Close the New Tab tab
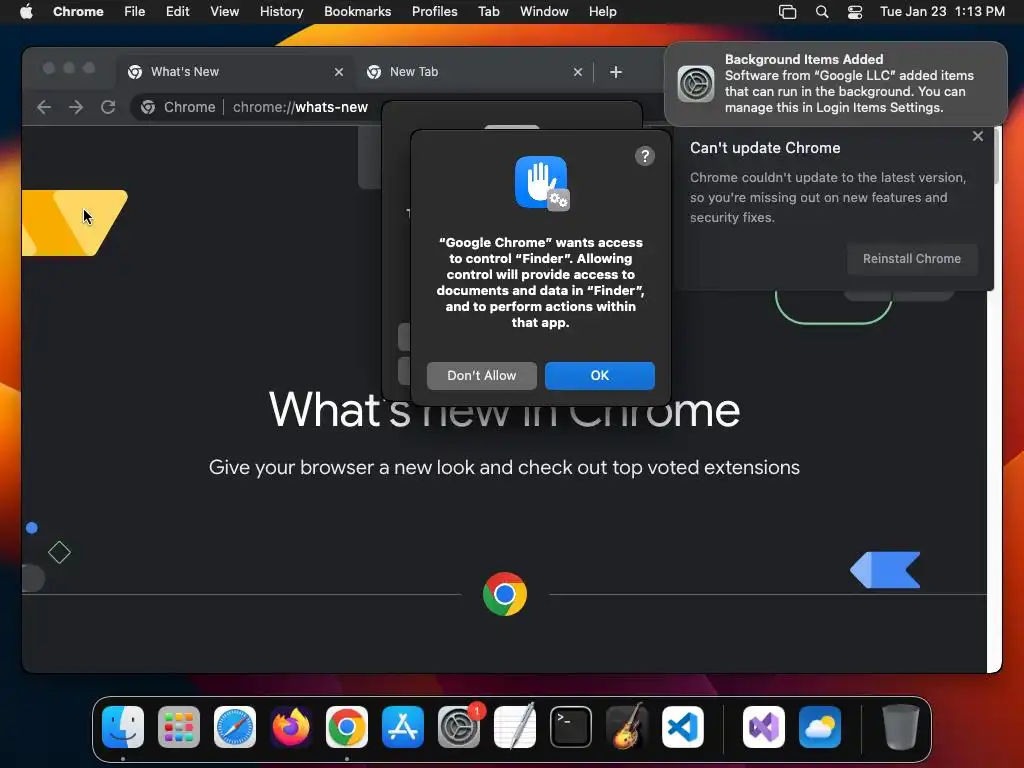1024x768 pixels. 578,72
